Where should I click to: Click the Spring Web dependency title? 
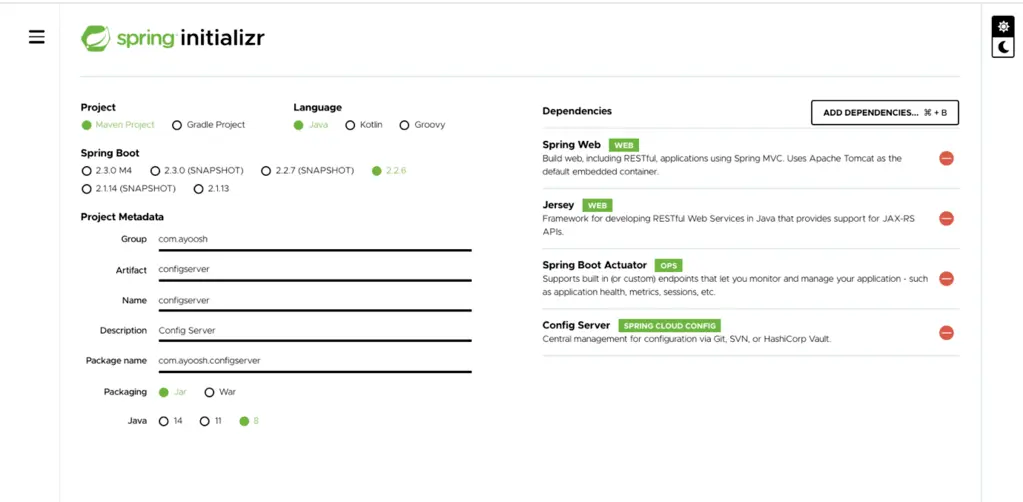[x=572, y=145]
